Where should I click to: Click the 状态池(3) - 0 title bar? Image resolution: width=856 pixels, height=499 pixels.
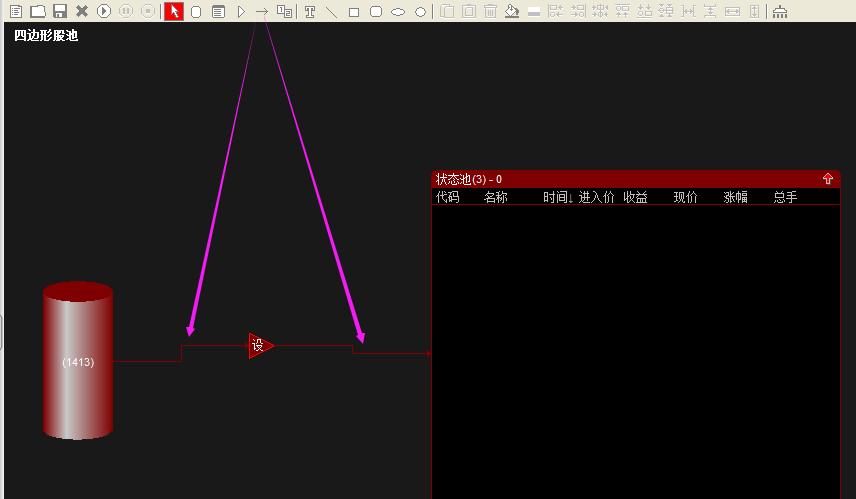[635, 179]
